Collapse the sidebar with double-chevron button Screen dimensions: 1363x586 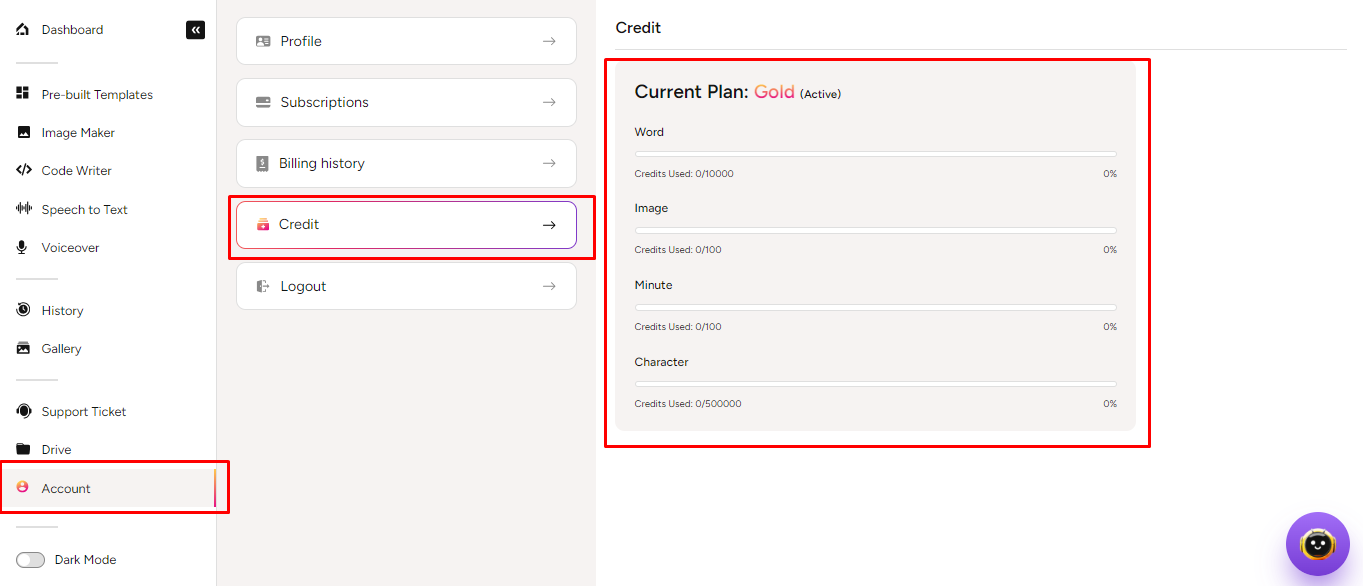[195, 30]
